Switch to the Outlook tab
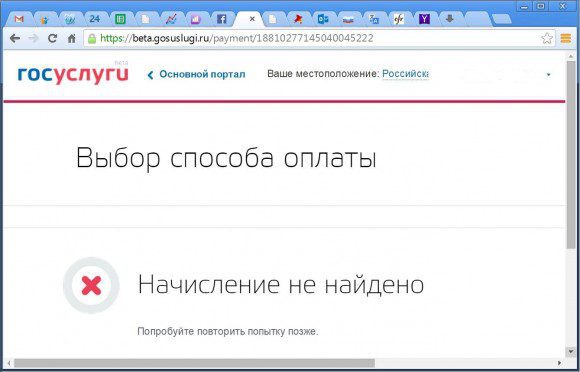This screenshot has height=372, width=580. click(323, 19)
